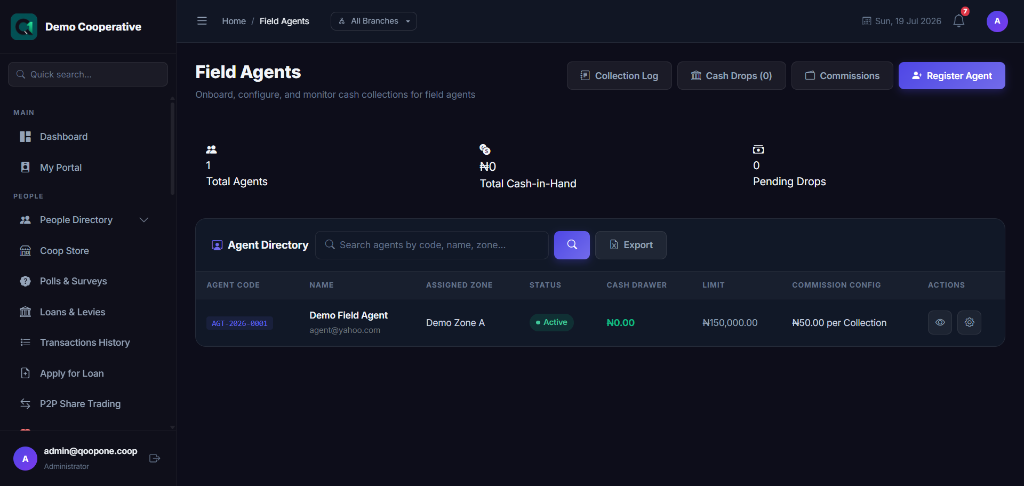
Task: Click Home breadcrumb link
Action: pyautogui.click(x=234, y=21)
